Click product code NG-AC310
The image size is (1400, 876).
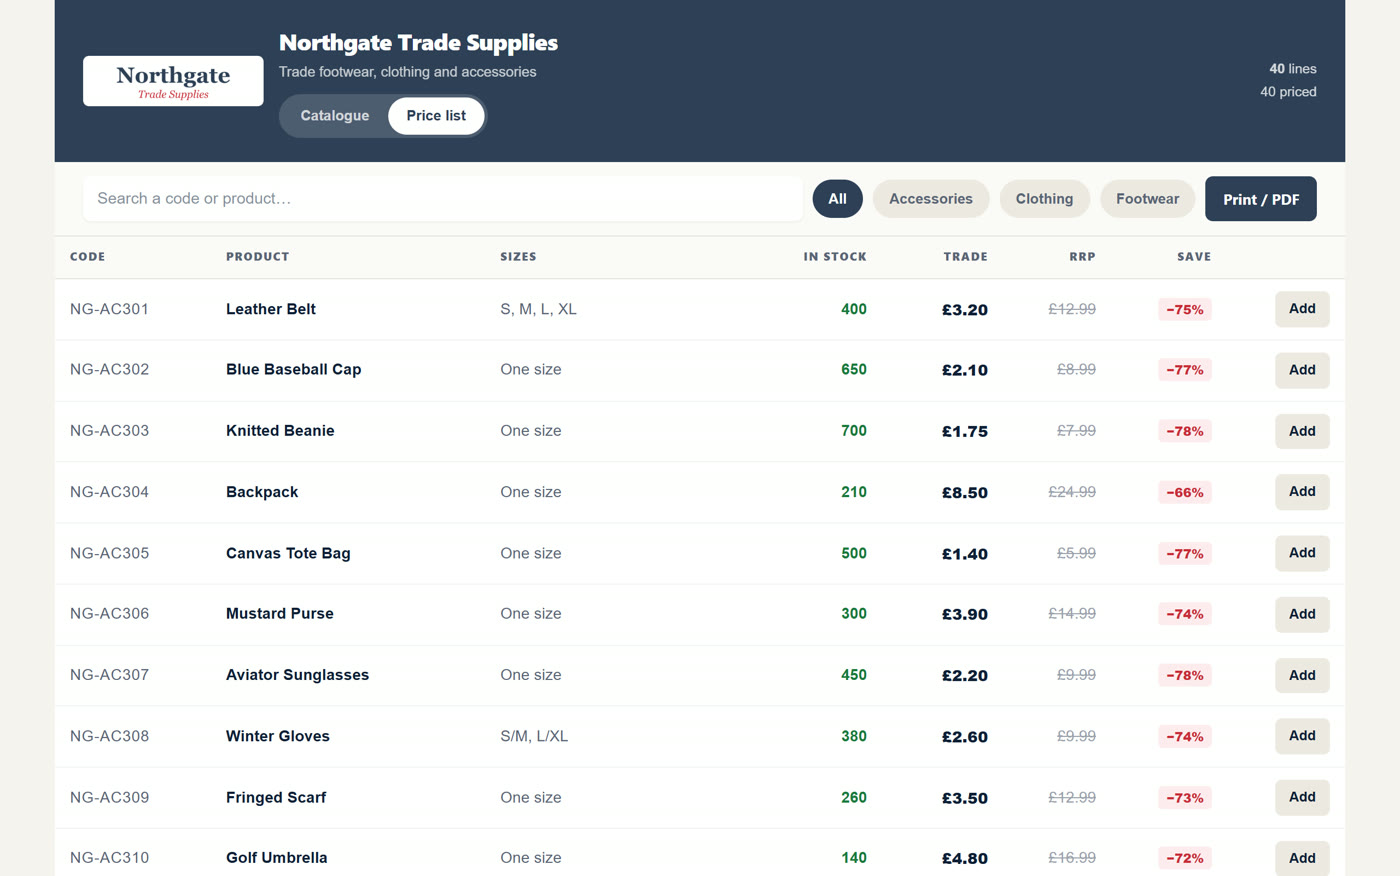point(110,858)
